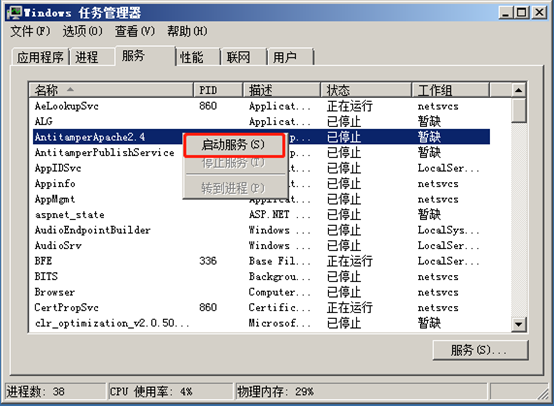Select the AudioEndpointBuilder service row
The width and height of the screenshot is (554, 406).
(x=261, y=230)
